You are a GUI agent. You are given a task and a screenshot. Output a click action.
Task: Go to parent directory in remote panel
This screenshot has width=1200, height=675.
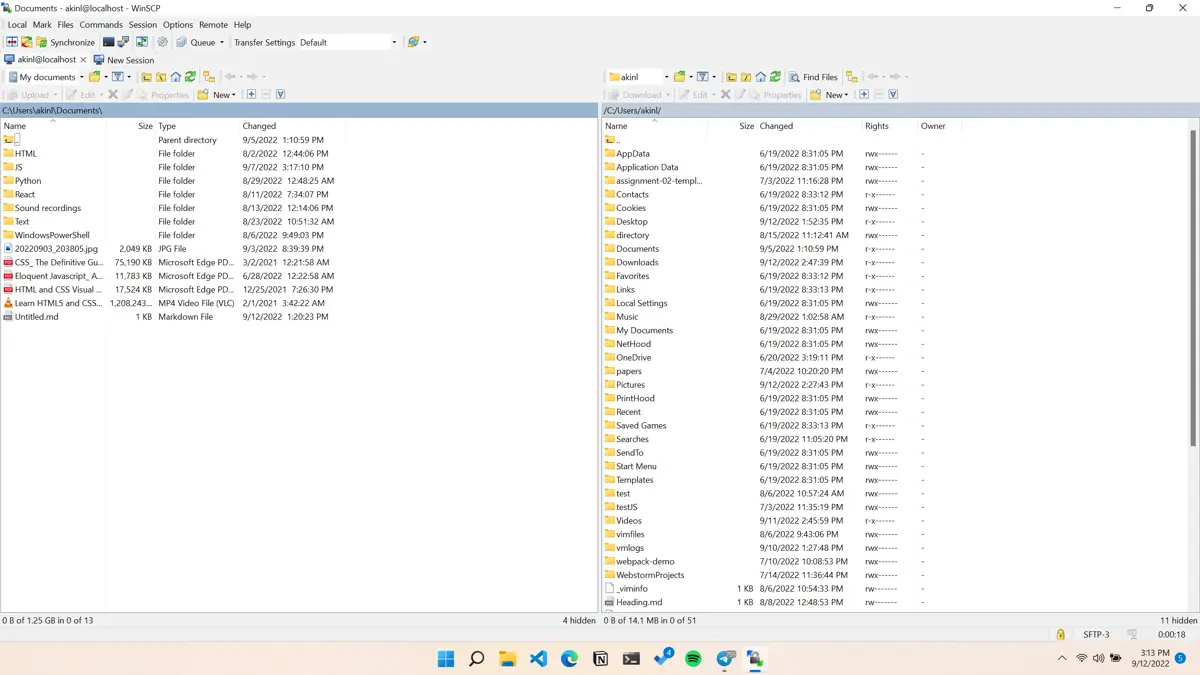pyautogui.click(x=731, y=77)
